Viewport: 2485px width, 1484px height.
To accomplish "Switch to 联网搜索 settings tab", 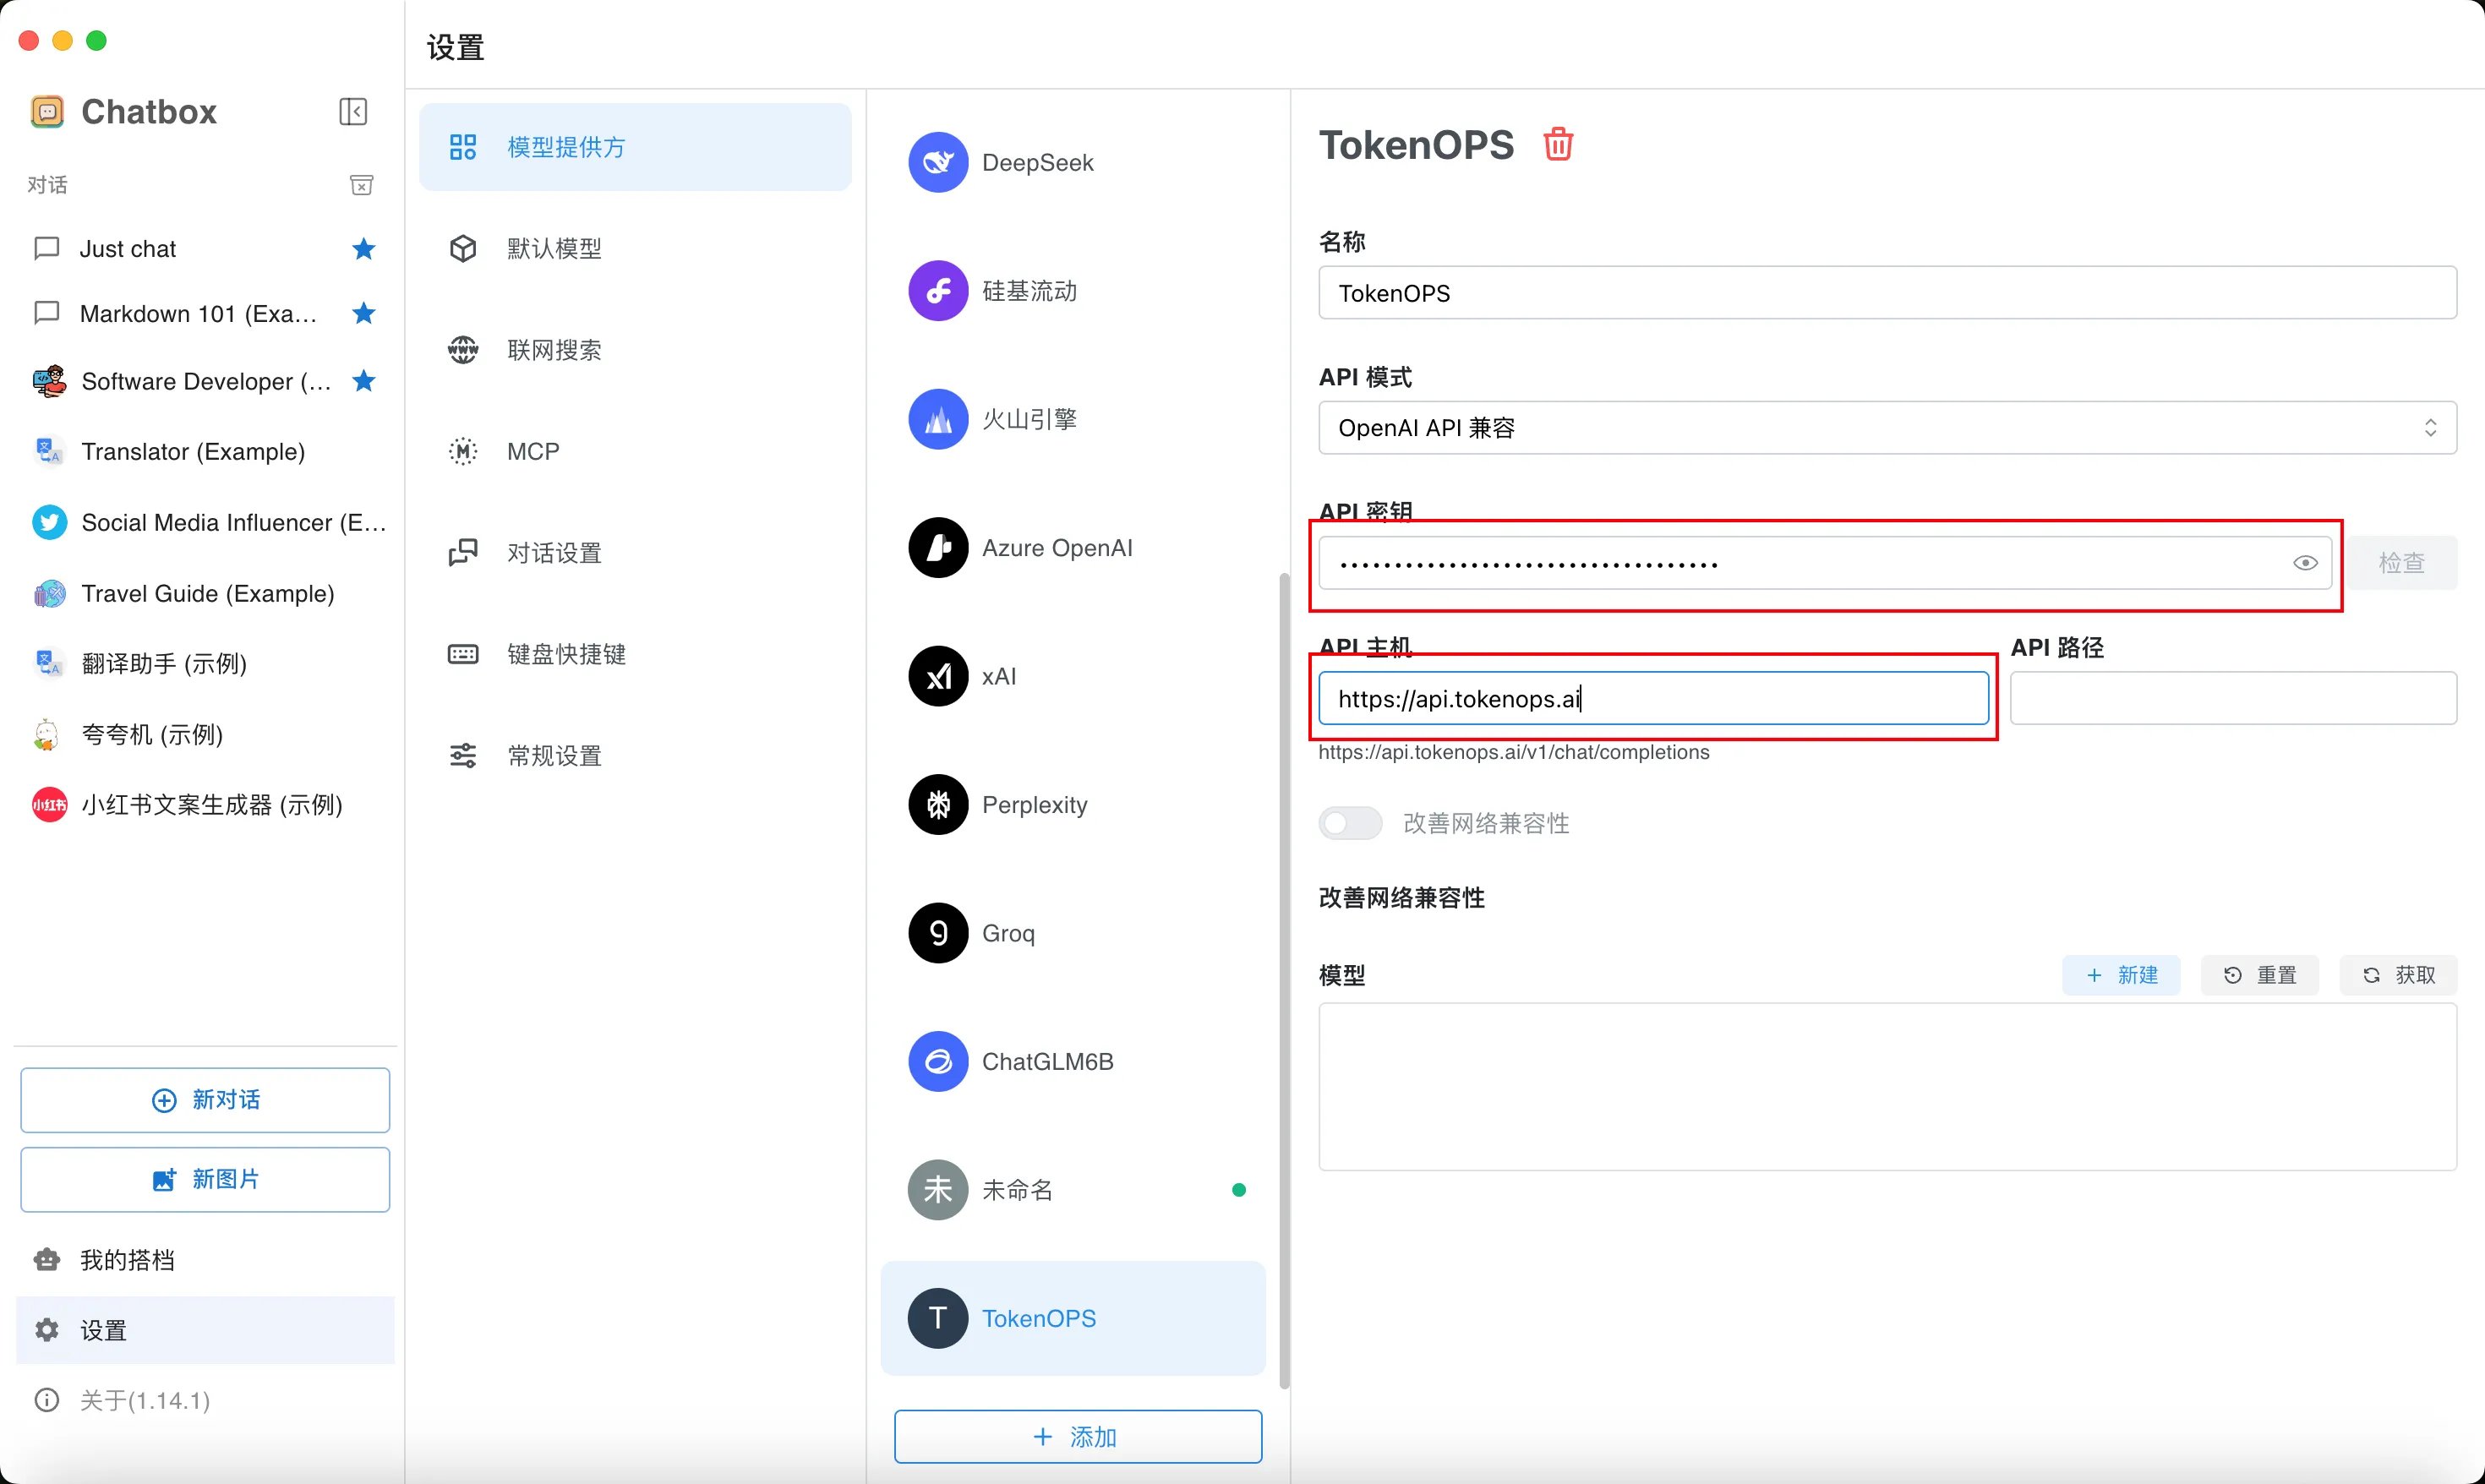I will tap(635, 350).
